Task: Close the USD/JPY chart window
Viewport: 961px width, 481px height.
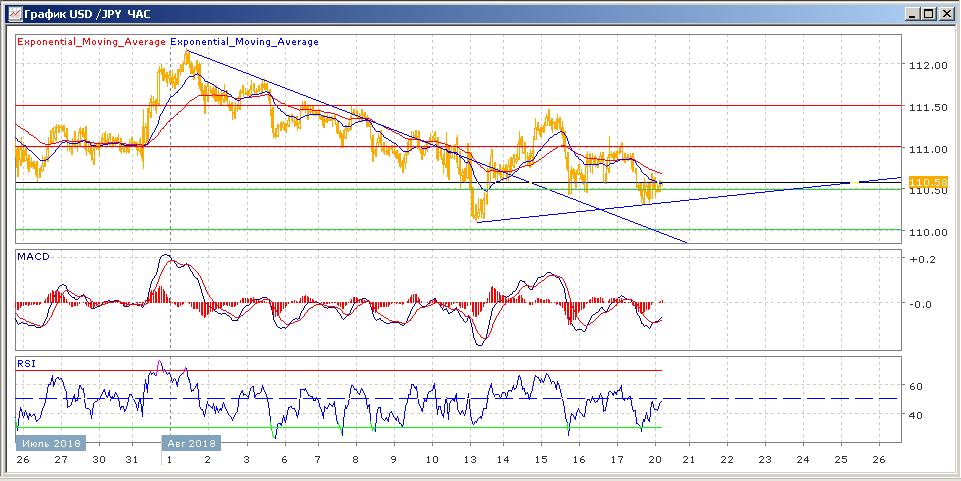Action: pos(946,13)
